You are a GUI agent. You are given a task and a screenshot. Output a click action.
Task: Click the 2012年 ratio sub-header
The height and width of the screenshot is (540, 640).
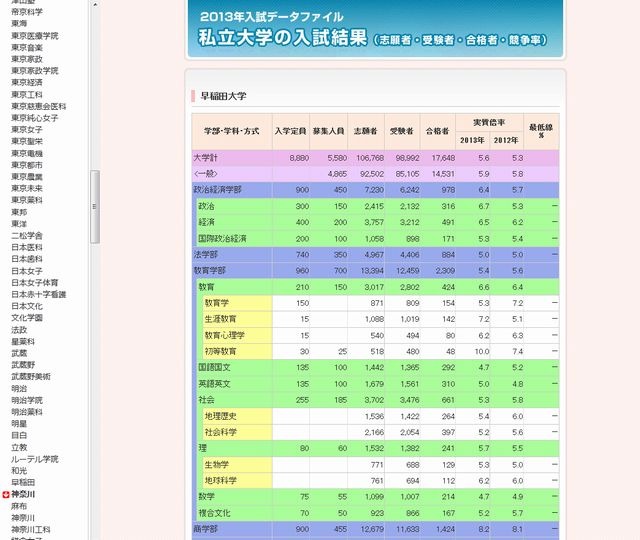(506, 140)
